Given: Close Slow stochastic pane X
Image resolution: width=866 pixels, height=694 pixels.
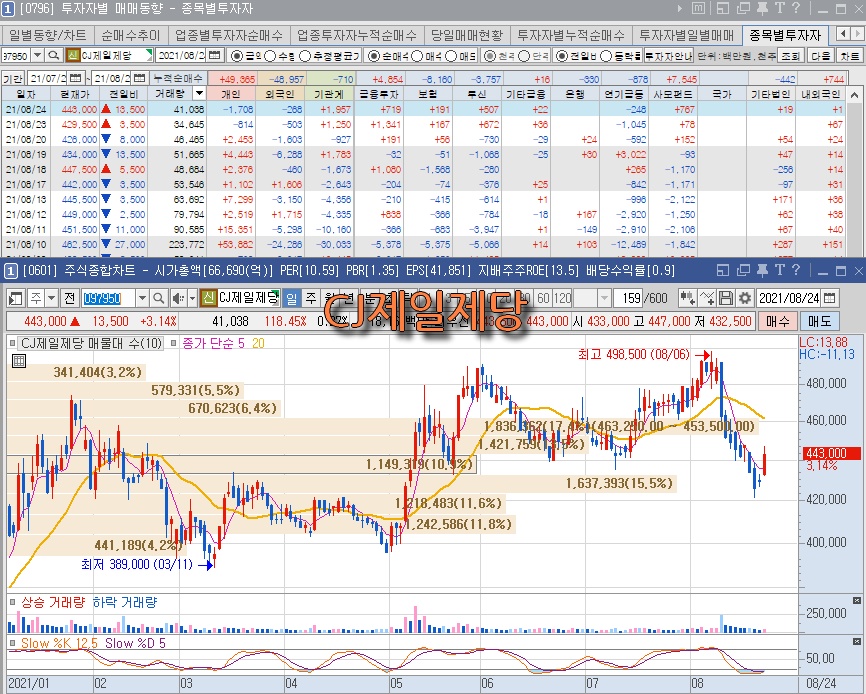Looking at the screenshot, I should 857,642.
